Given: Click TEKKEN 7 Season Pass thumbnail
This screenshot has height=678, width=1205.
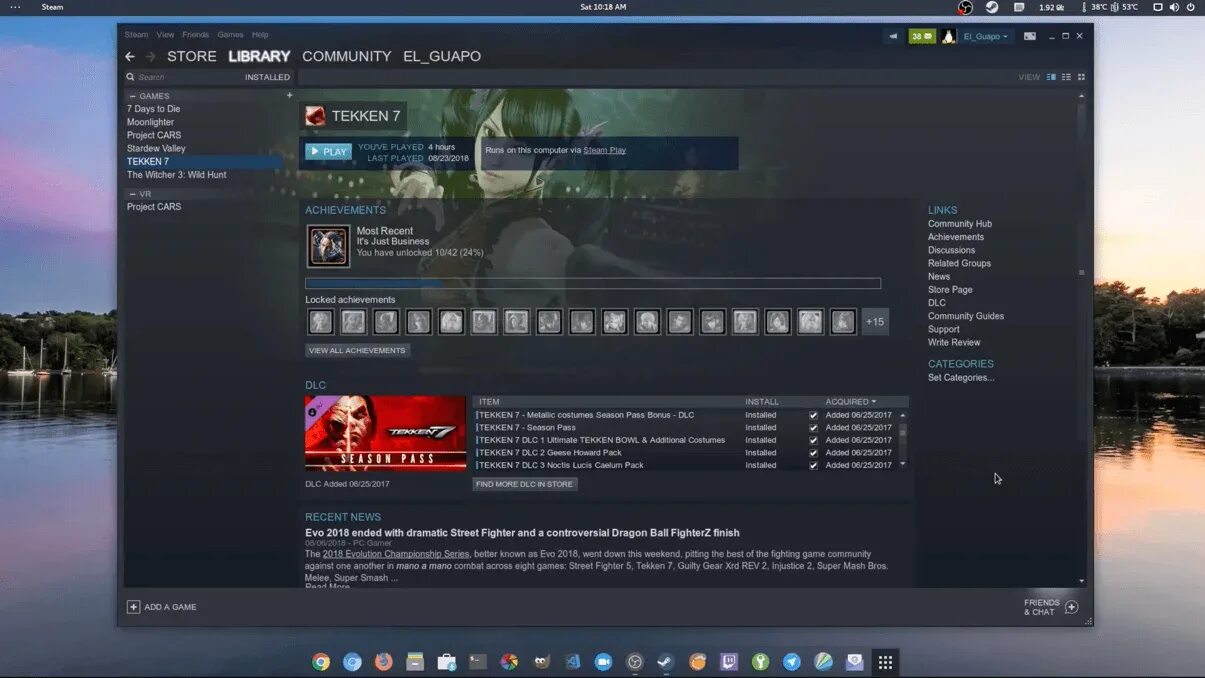Looking at the screenshot, I should (x=385, y=433).
